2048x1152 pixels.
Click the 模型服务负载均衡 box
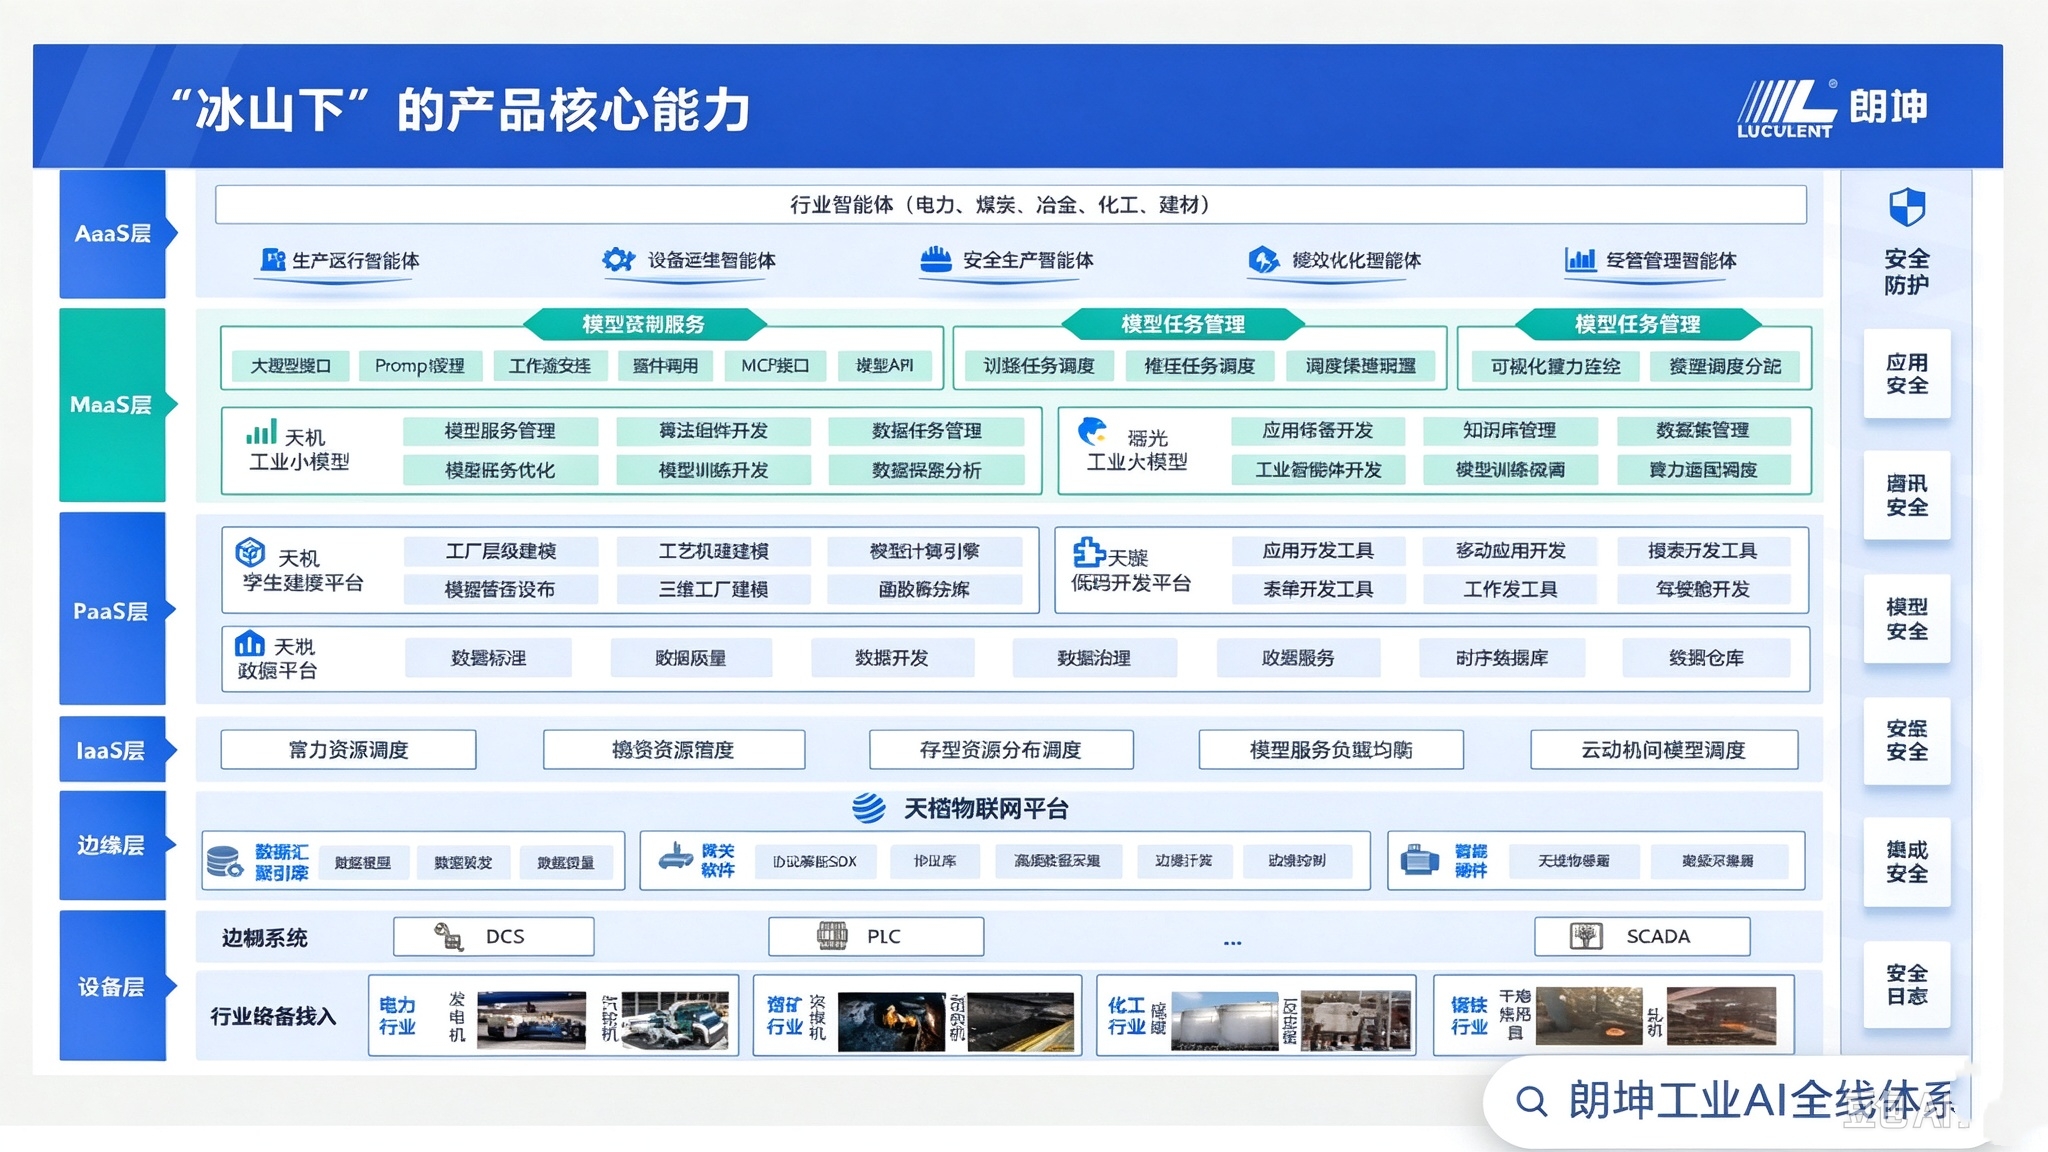(x=1331, y=750)
